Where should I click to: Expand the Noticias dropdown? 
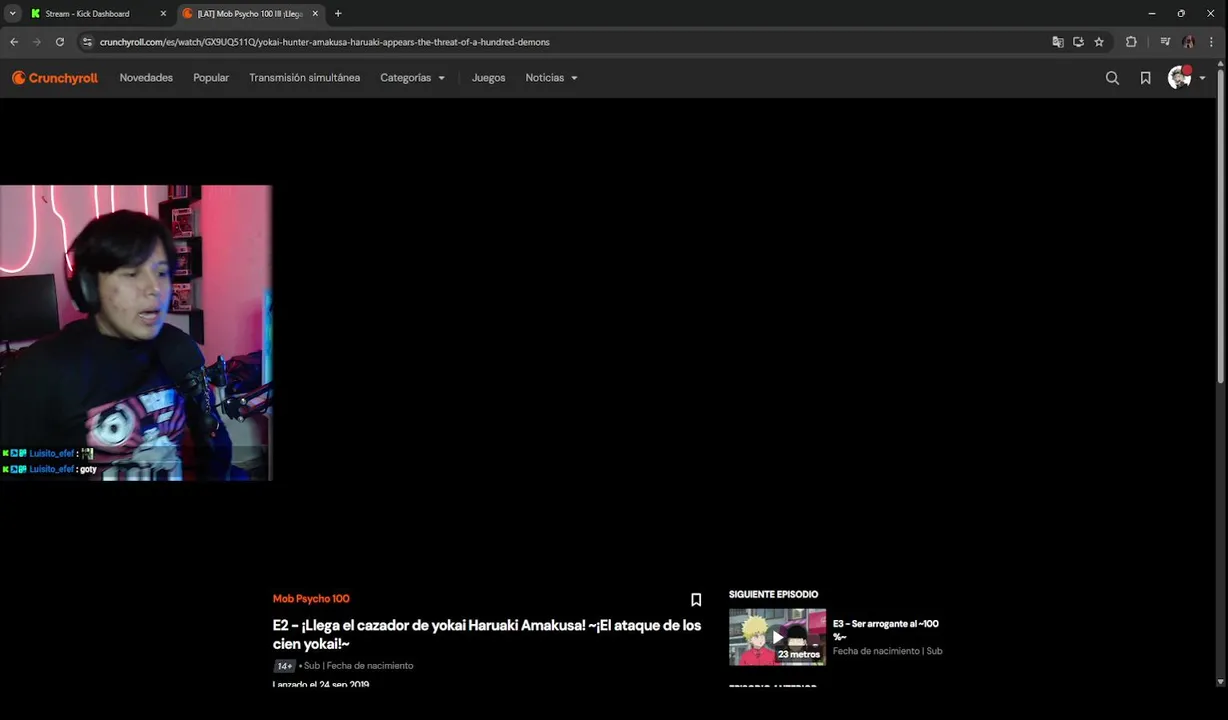551,78
